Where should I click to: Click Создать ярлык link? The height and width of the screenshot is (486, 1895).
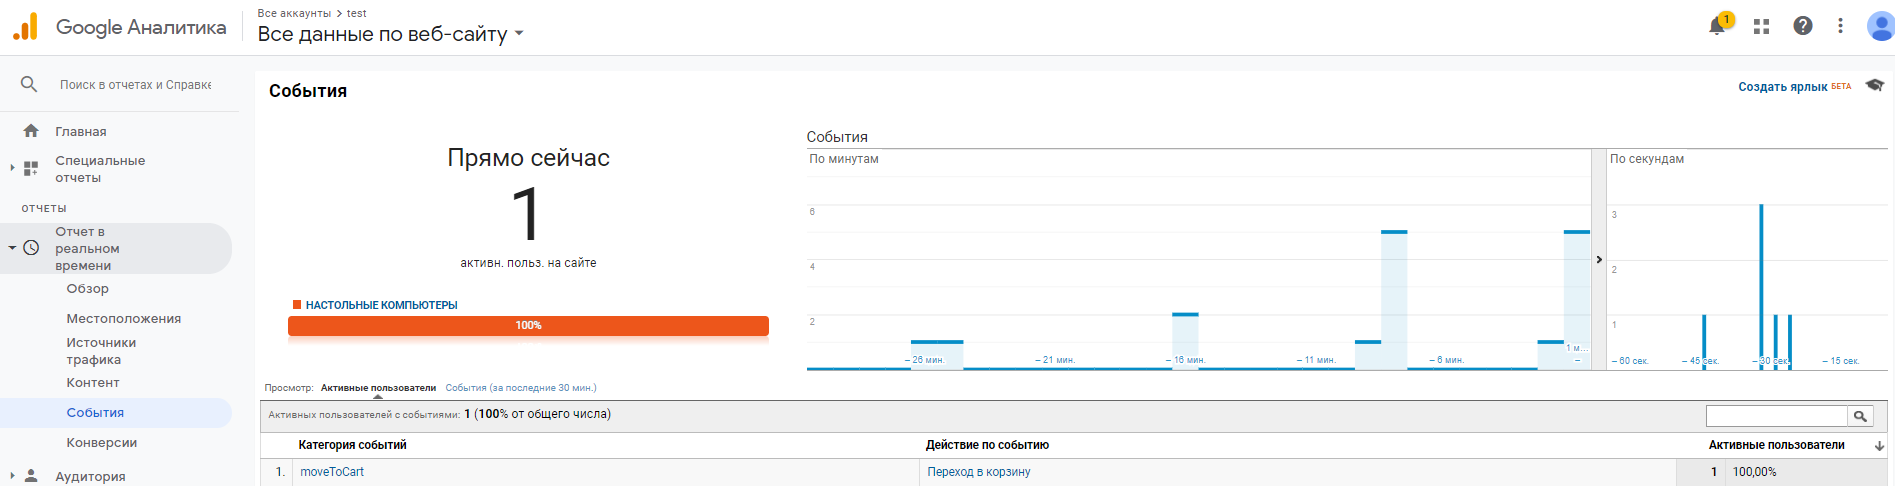1782,87
